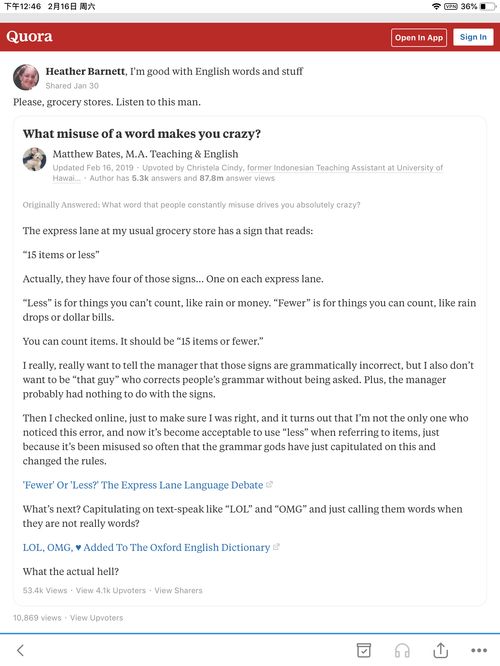Click the Open In App button
This screenshot has width=500, height=666.
[418, 37]
